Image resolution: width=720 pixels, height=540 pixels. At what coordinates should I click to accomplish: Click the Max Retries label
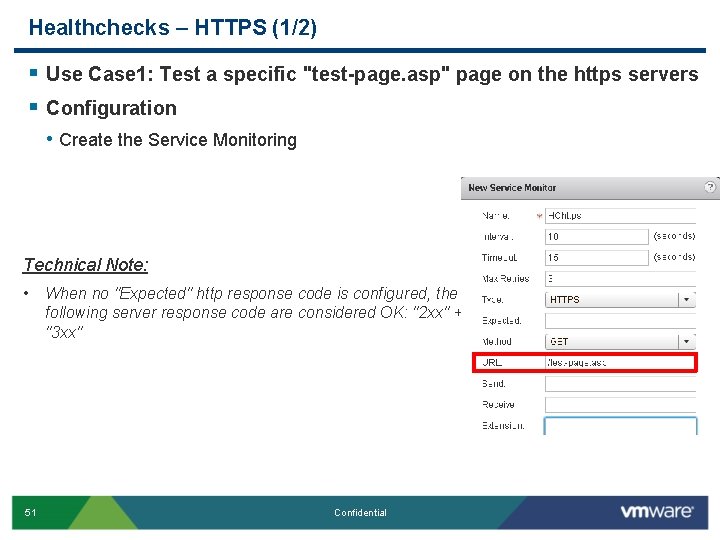(506, 279)
